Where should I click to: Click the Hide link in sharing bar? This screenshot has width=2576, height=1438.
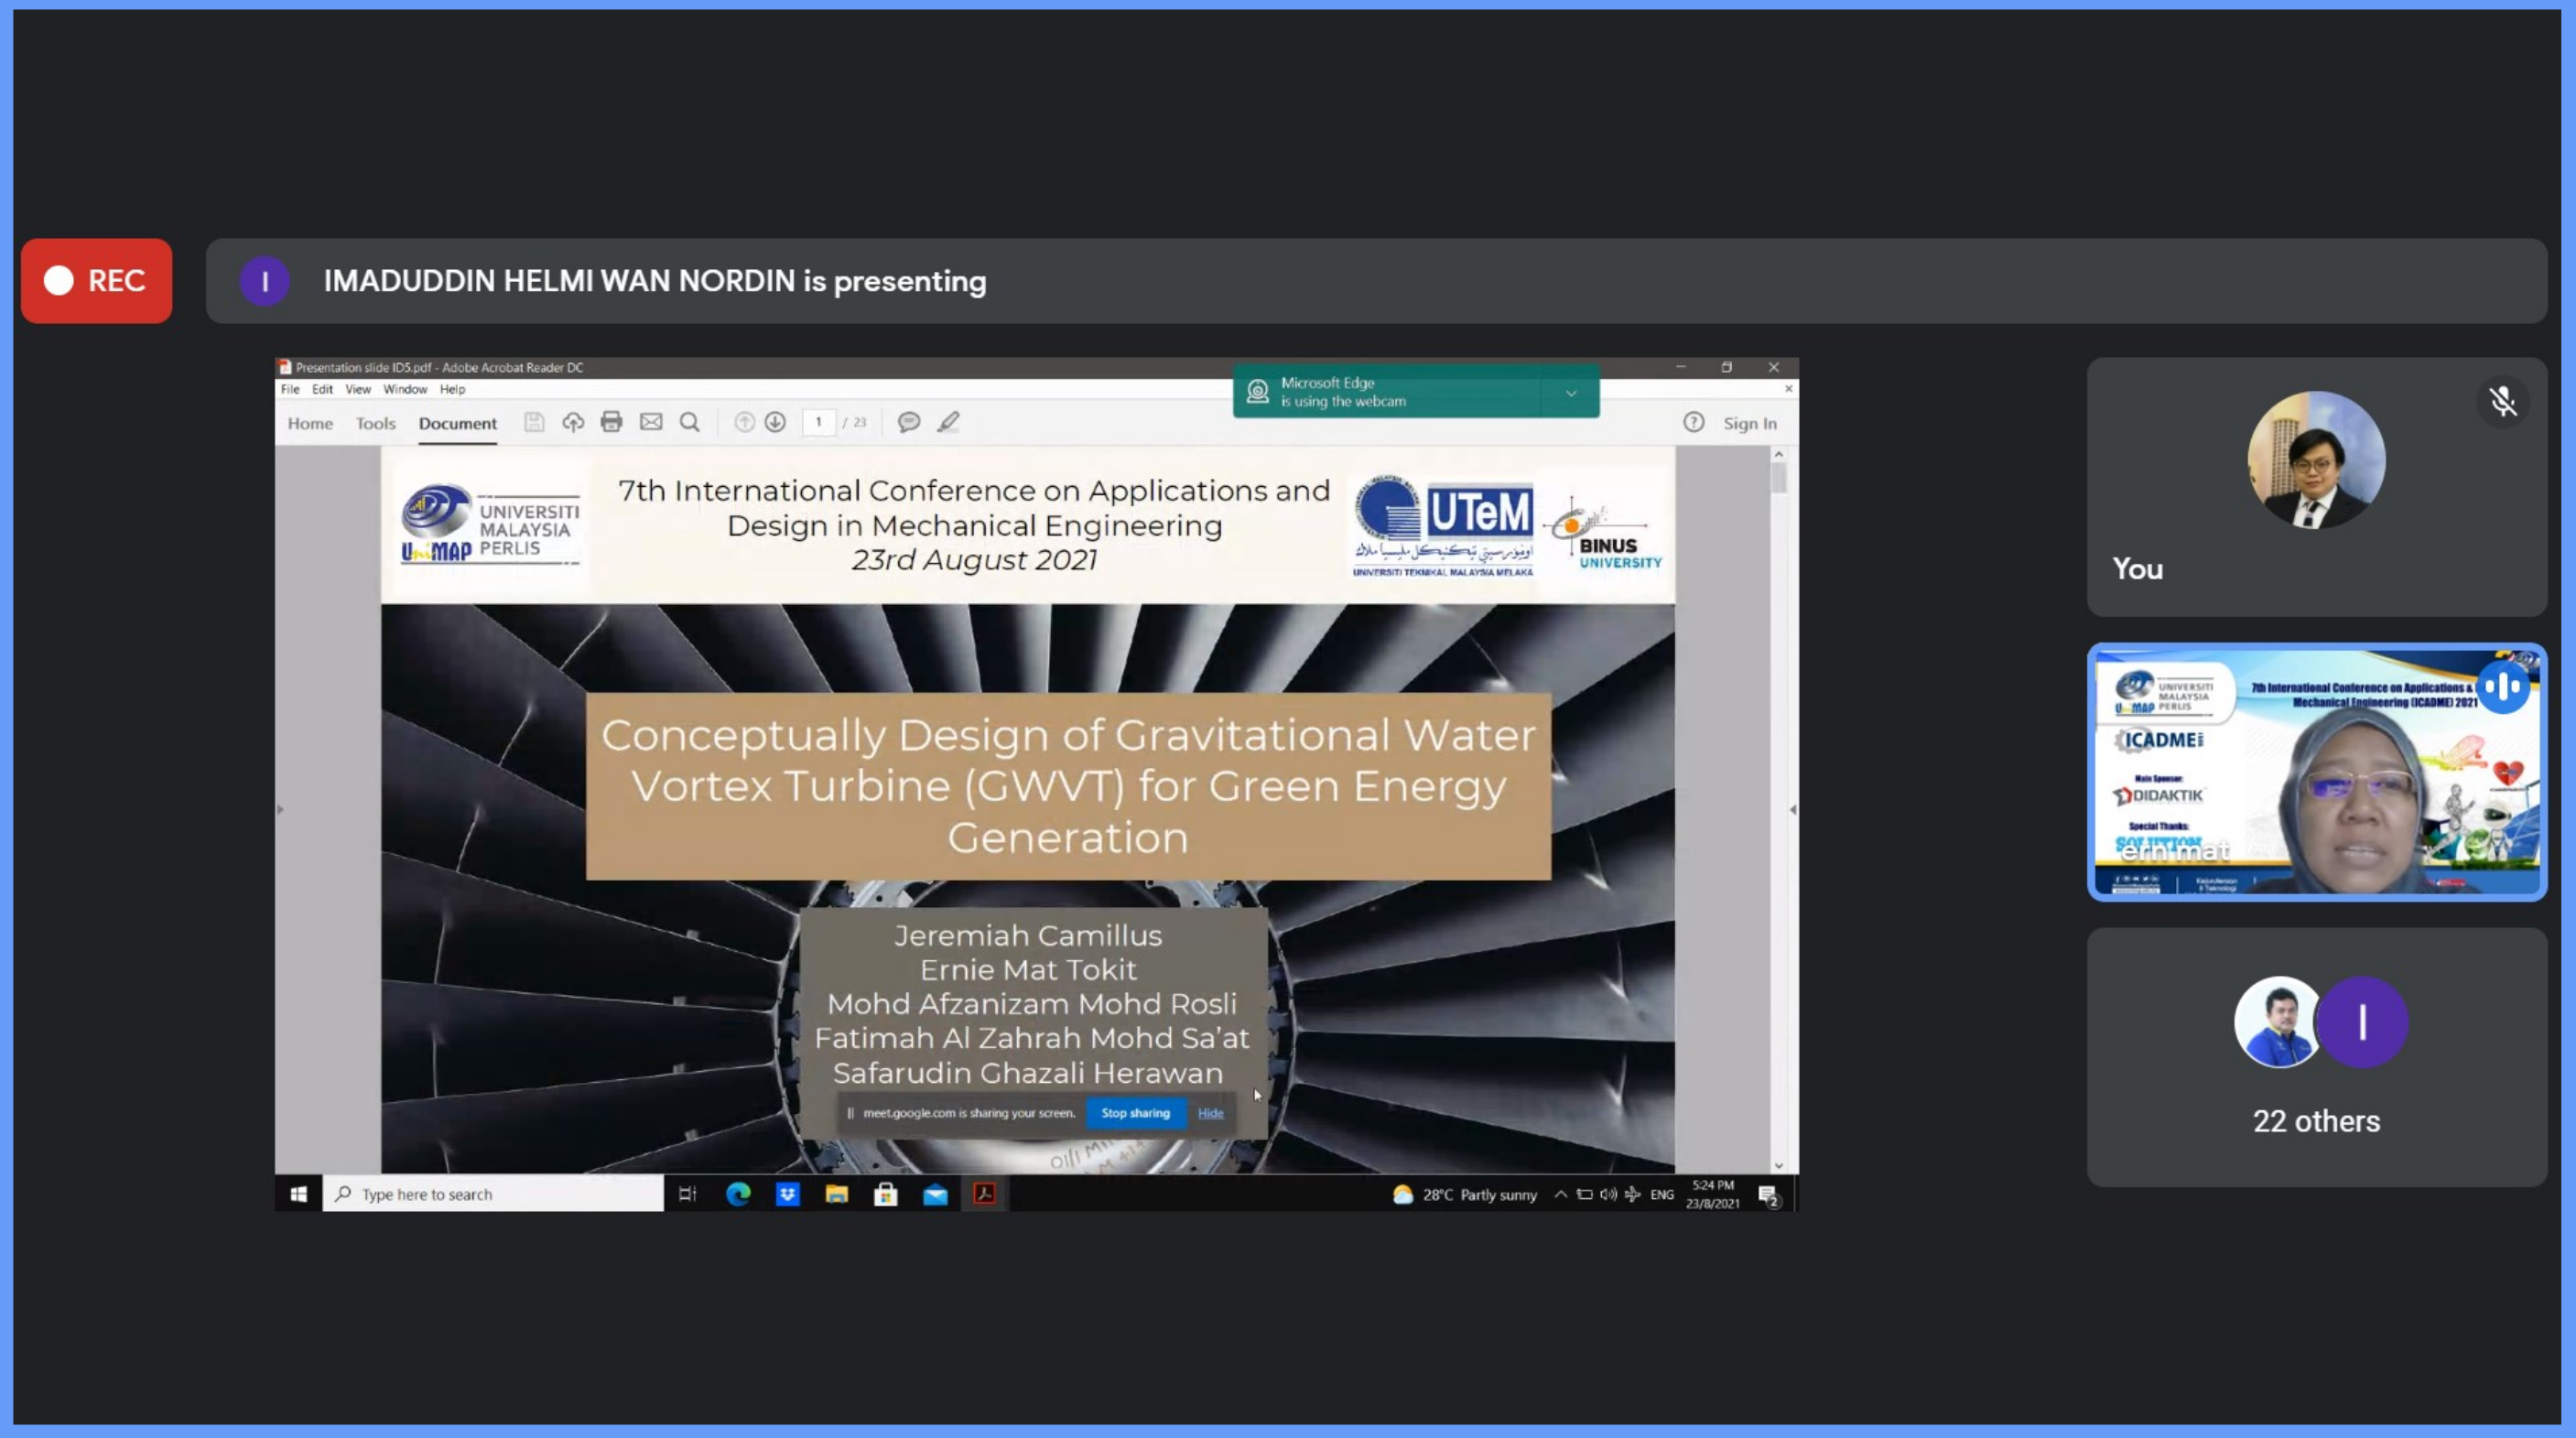(1210, 1113)
